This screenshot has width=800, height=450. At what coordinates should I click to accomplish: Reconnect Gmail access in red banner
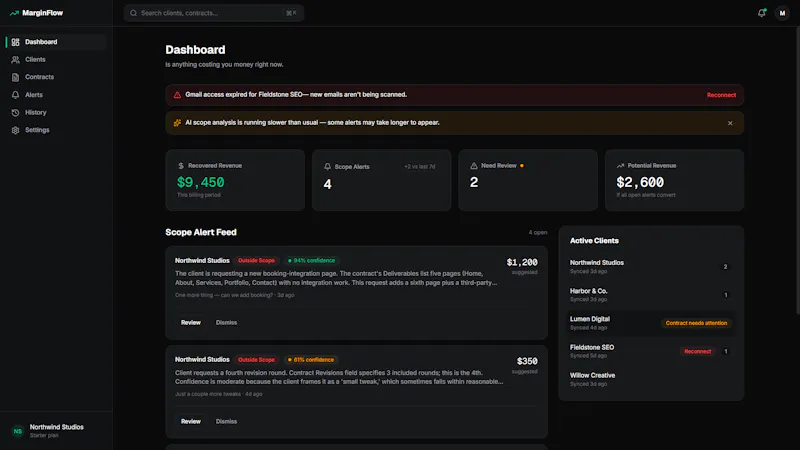(x=721, y=95)
